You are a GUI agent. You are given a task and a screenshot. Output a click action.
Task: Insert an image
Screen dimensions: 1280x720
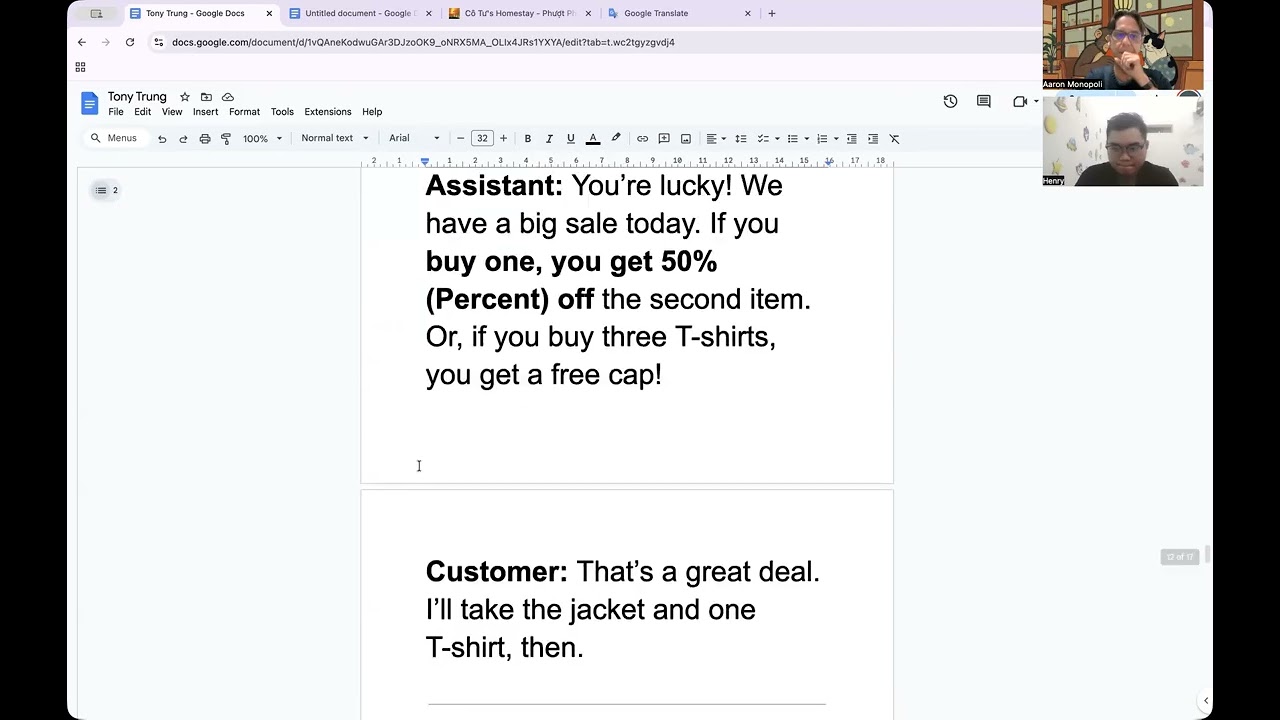tap(685, 139)
